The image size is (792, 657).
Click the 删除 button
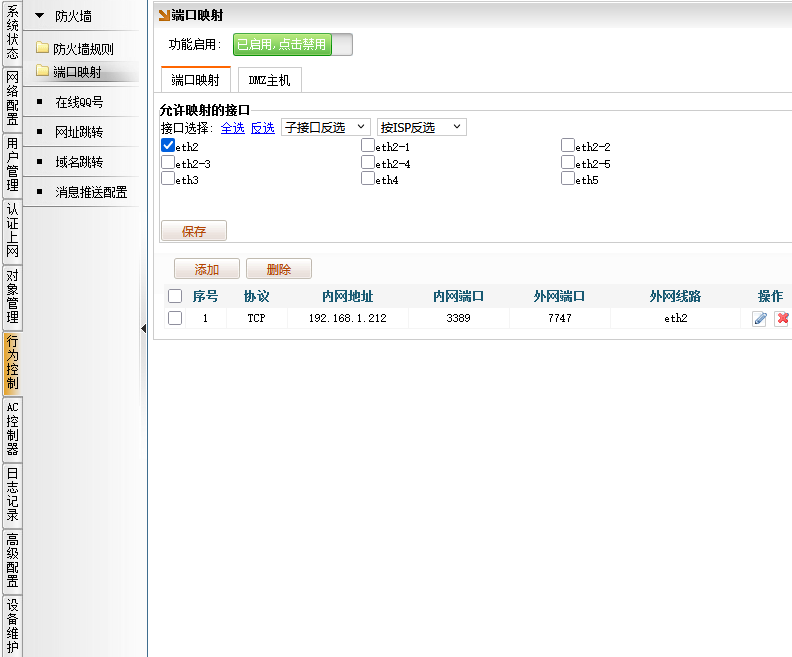[279, 269]
